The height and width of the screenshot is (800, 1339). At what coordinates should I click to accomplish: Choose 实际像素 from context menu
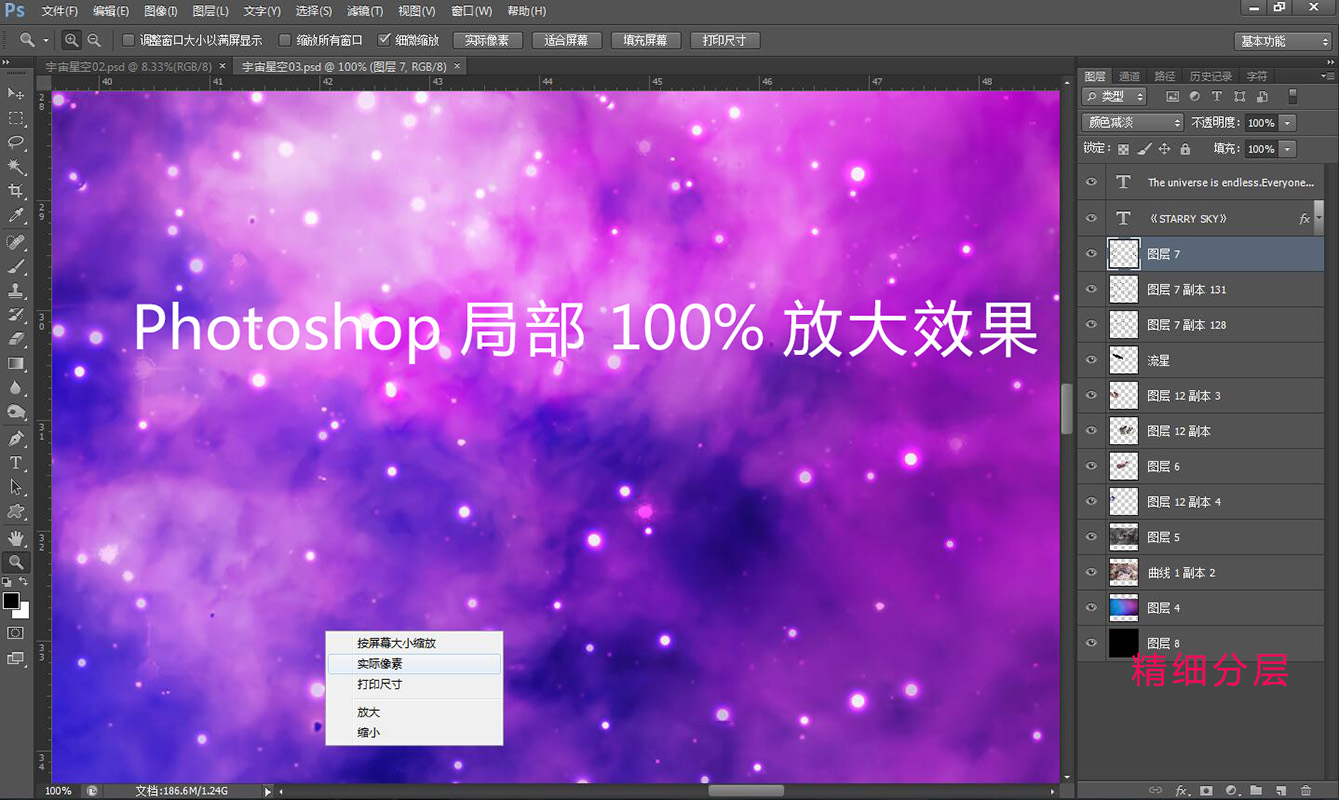click(414, 664)
